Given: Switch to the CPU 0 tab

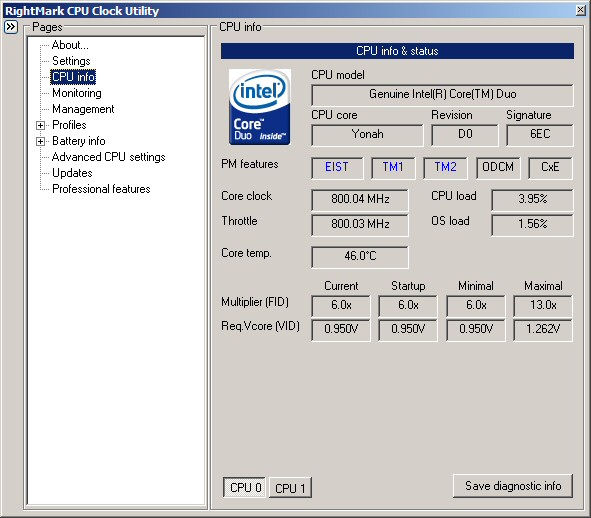Looking at the screenshot, I should coord(245,487).
